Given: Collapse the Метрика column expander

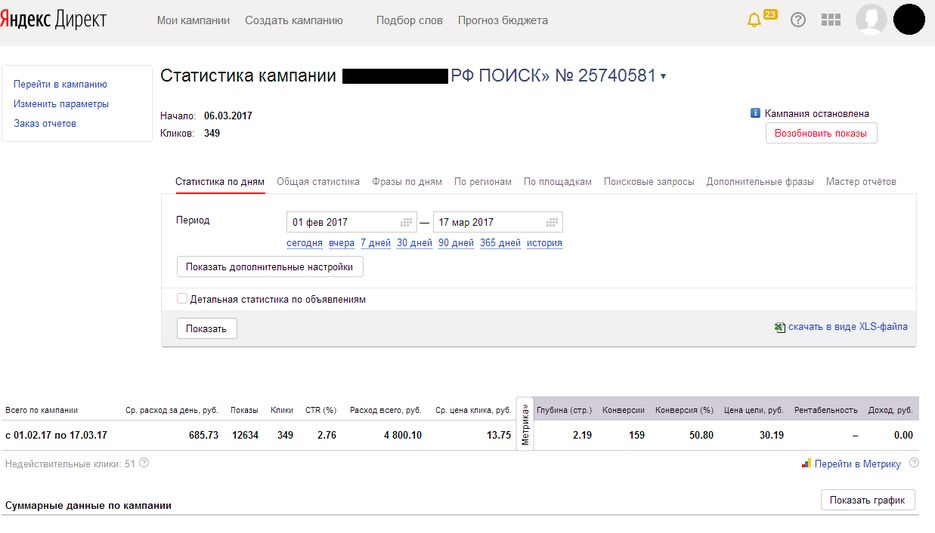Looking at the screenshot, I should (x=525, y=424).
